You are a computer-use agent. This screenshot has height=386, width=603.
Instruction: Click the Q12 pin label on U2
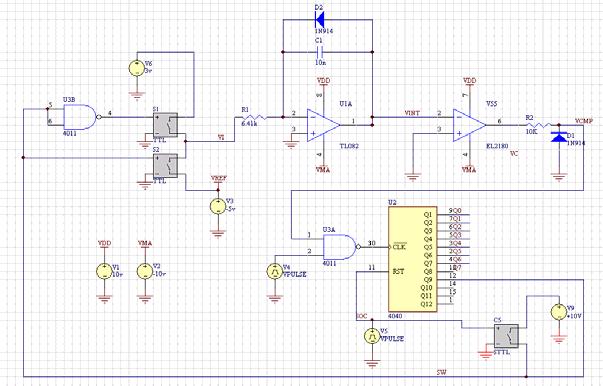tap(426, 304)
